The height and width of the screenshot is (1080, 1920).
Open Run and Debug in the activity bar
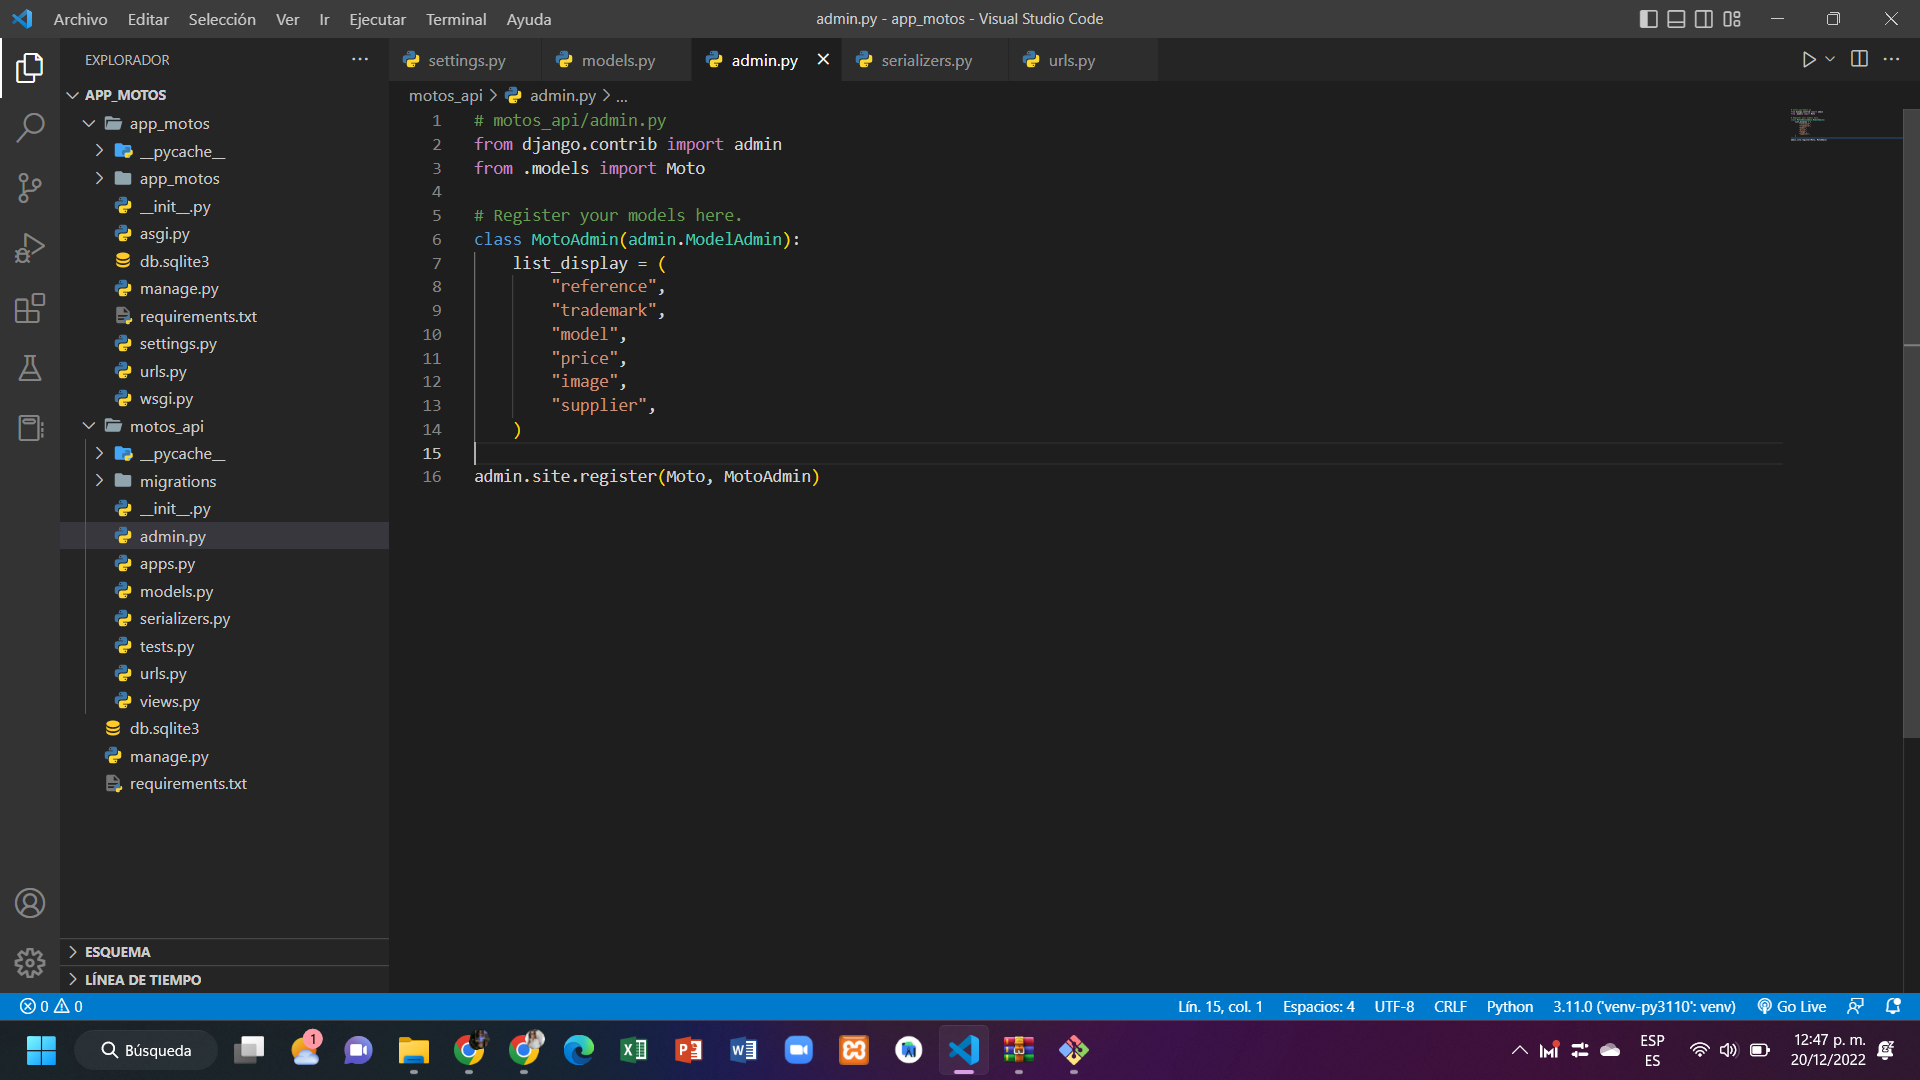(30, 248)
